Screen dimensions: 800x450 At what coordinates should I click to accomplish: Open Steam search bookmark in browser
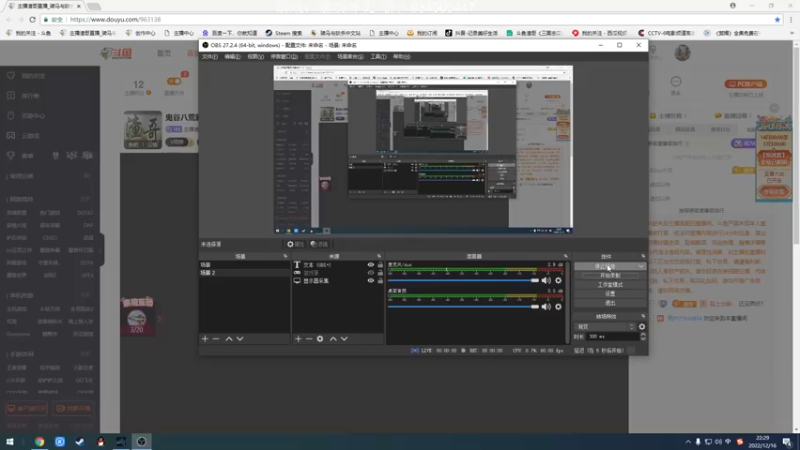(x=284, y=33)
